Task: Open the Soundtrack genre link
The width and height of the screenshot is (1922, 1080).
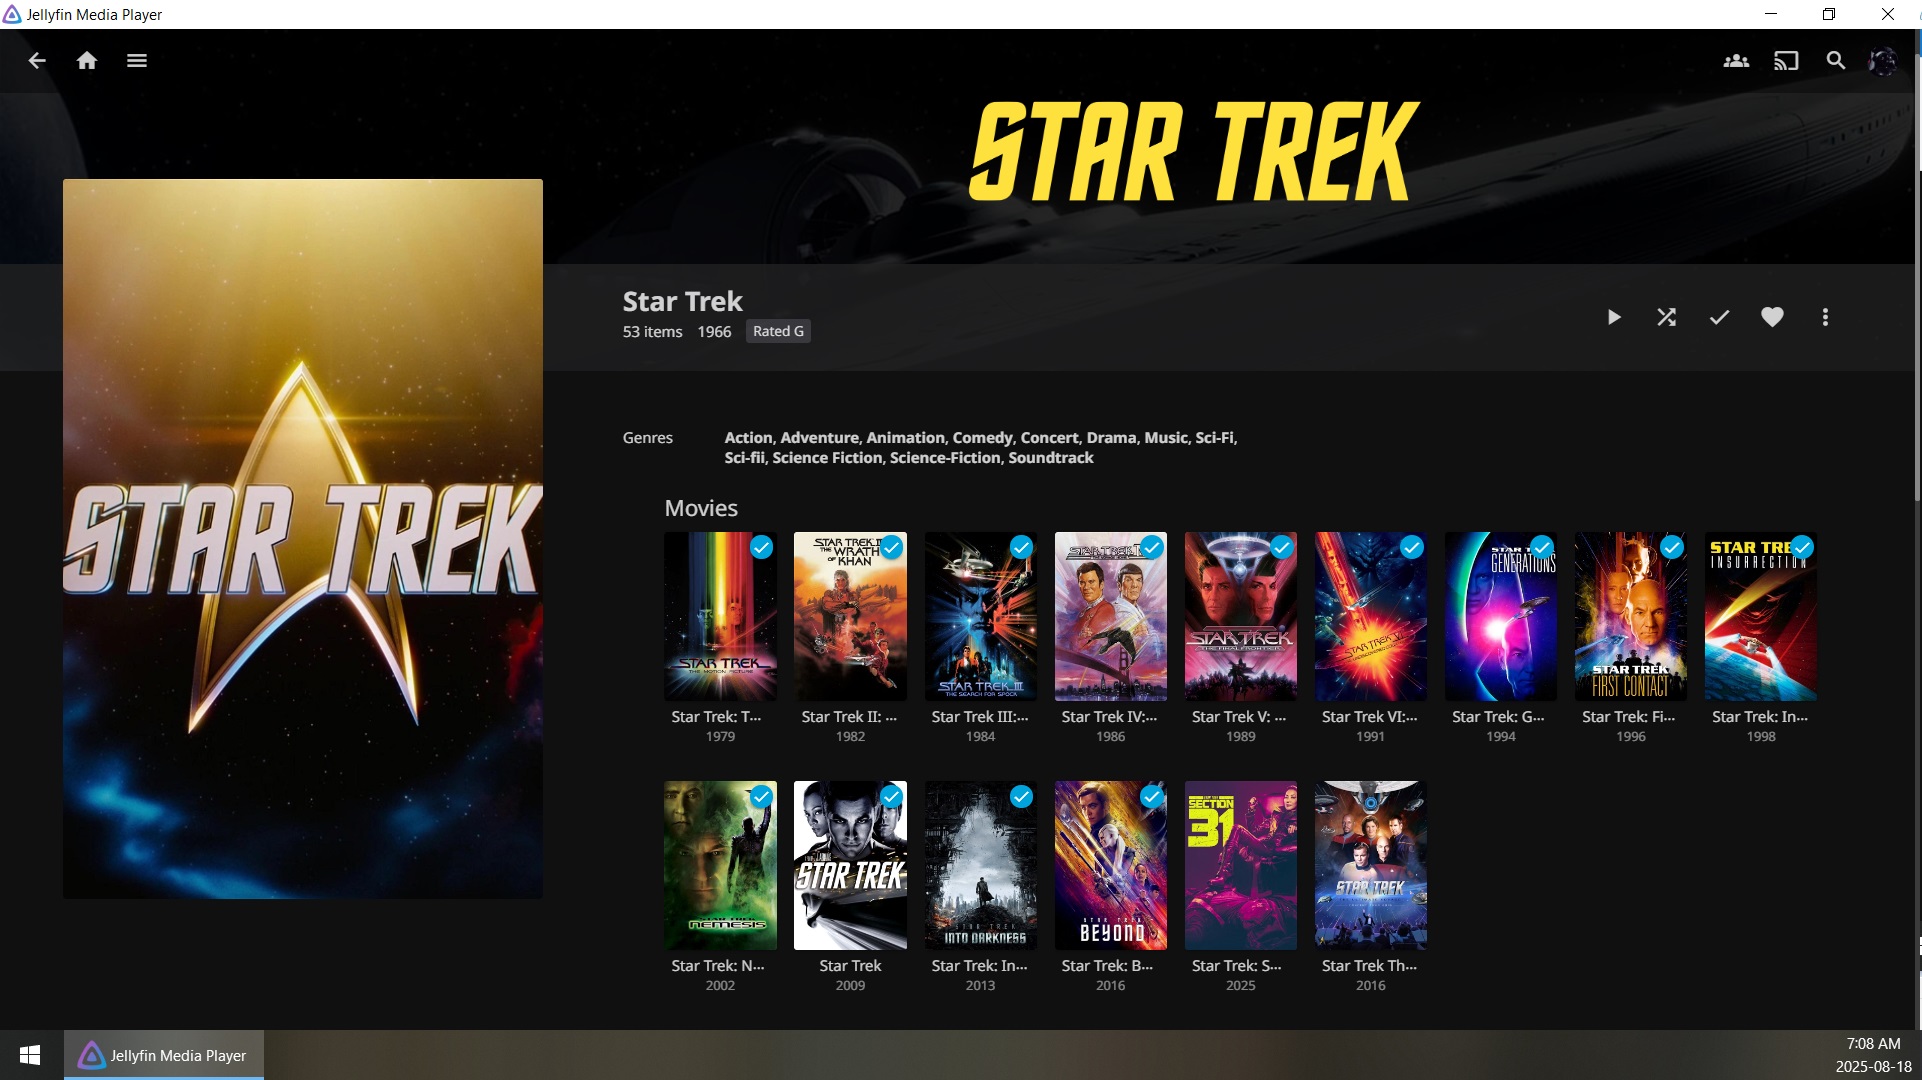Action: [x=1051, y=458]
